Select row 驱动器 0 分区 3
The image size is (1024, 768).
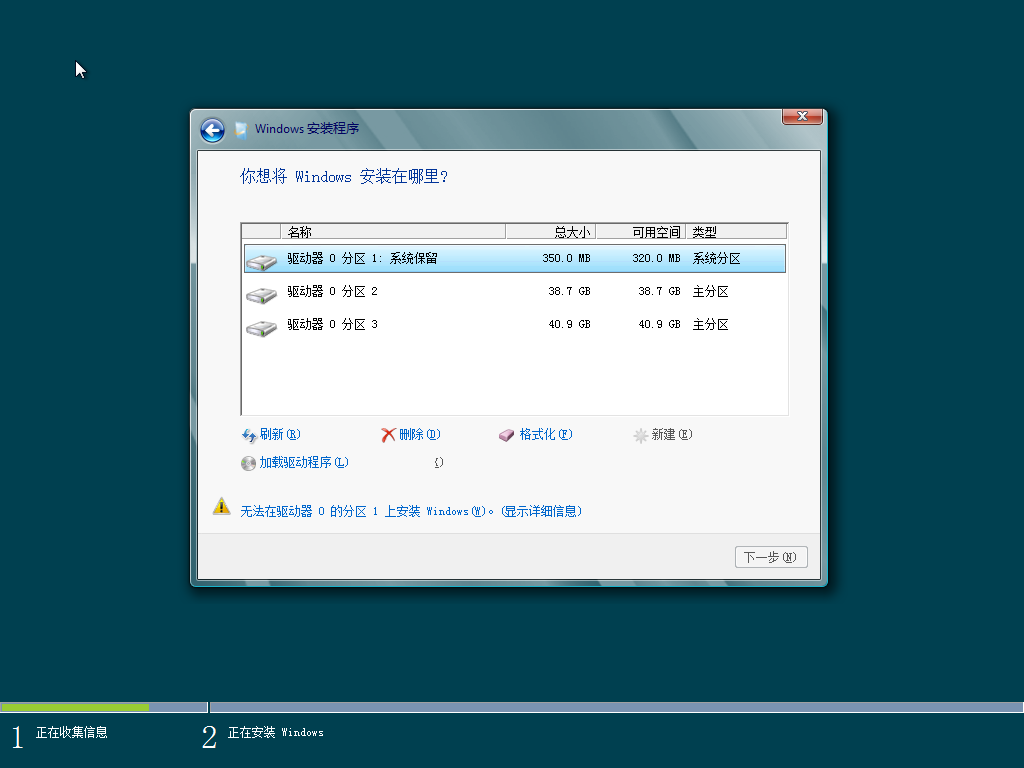(x=515, y=325)
